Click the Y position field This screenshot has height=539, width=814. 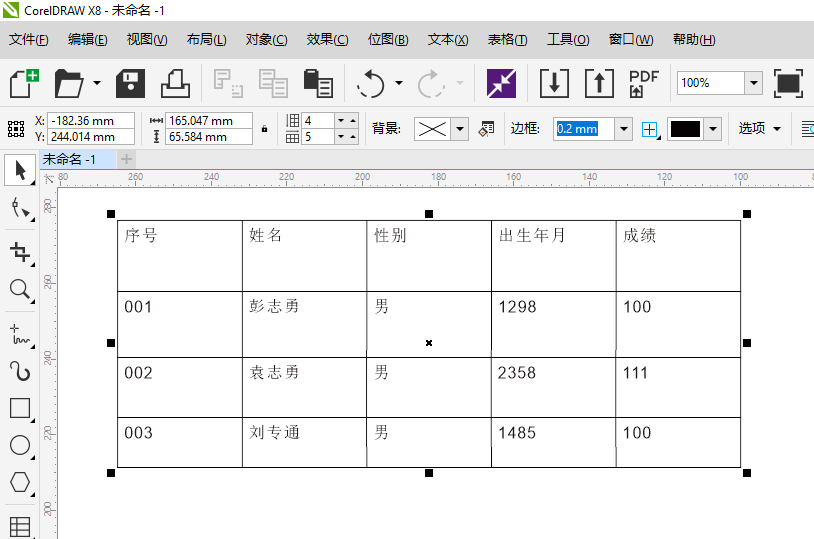[91, 137]
